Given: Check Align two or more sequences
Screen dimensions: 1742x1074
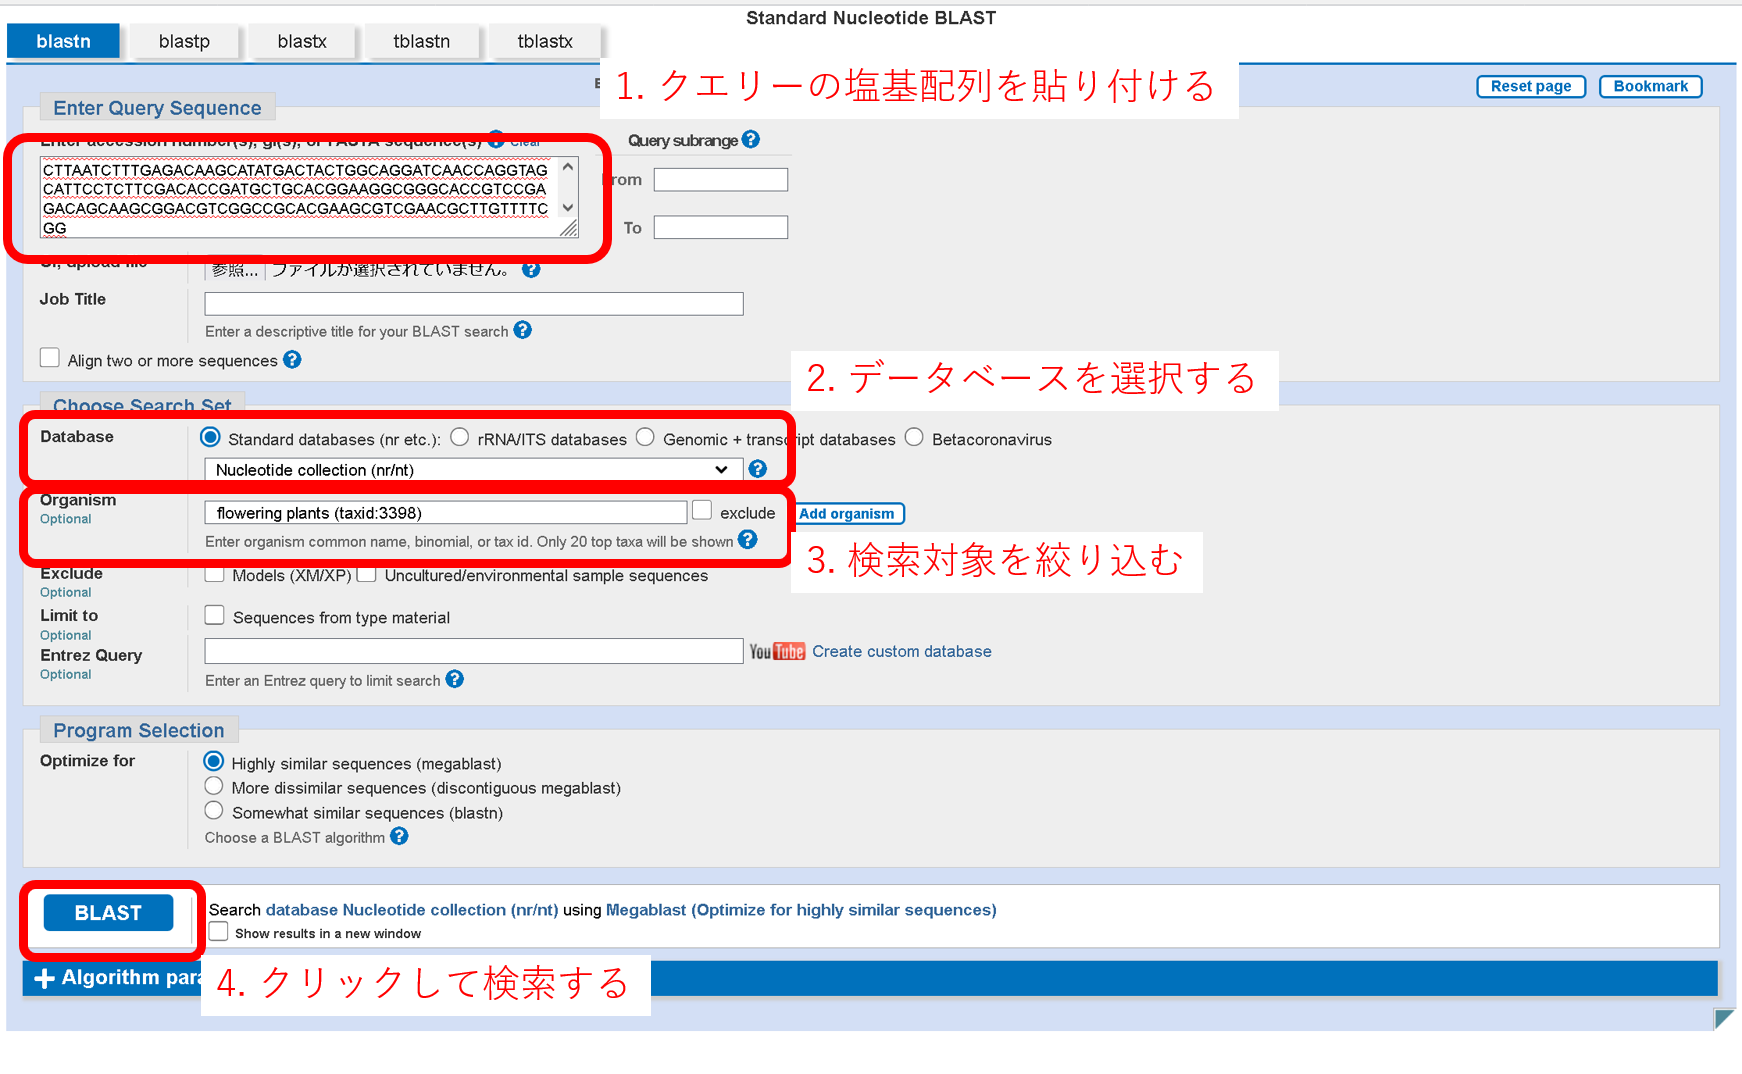Looking at the screenshot, I should pos(49,358).
